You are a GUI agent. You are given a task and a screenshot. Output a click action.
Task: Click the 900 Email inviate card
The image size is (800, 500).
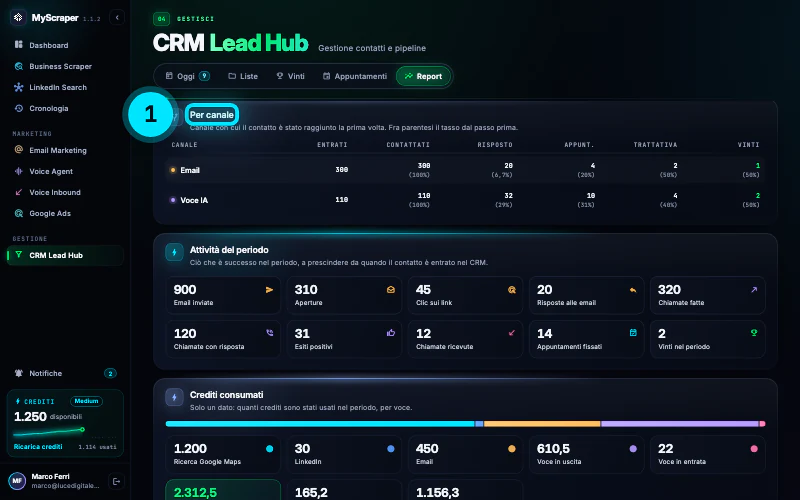coord(223,295)
